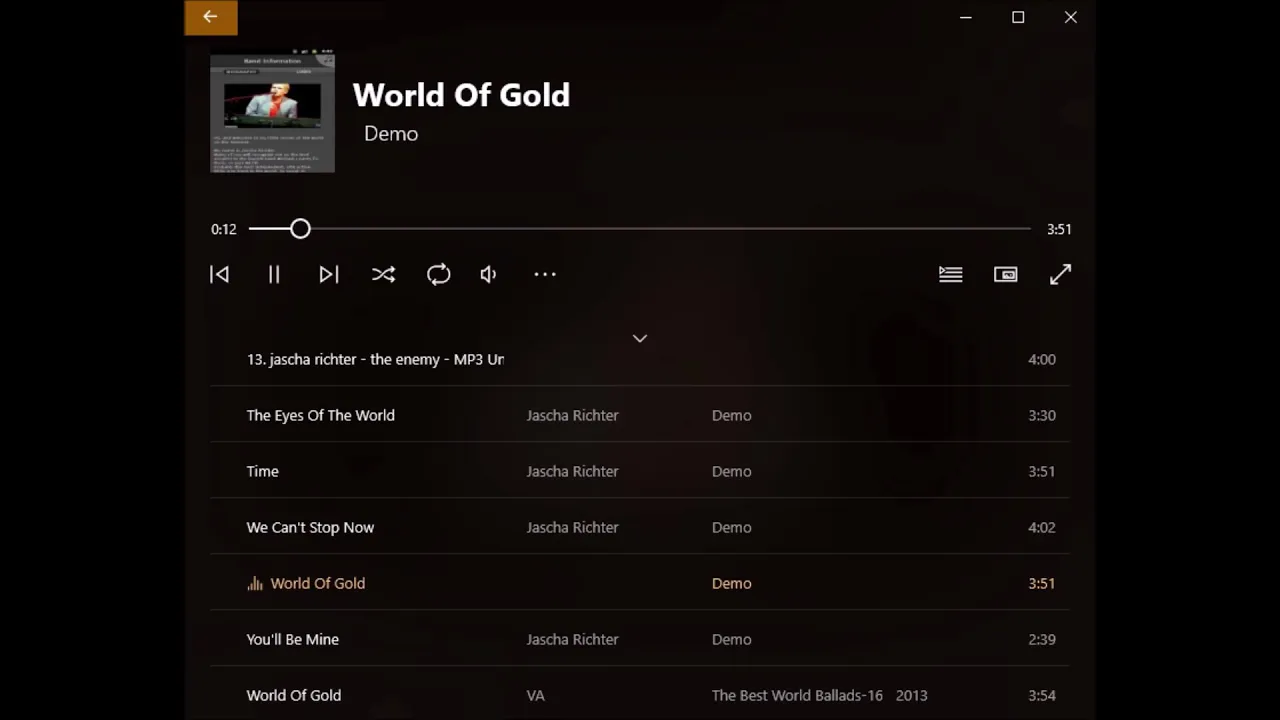
Task: Toggle repeat mode
Action: click(x=438, y=274)
